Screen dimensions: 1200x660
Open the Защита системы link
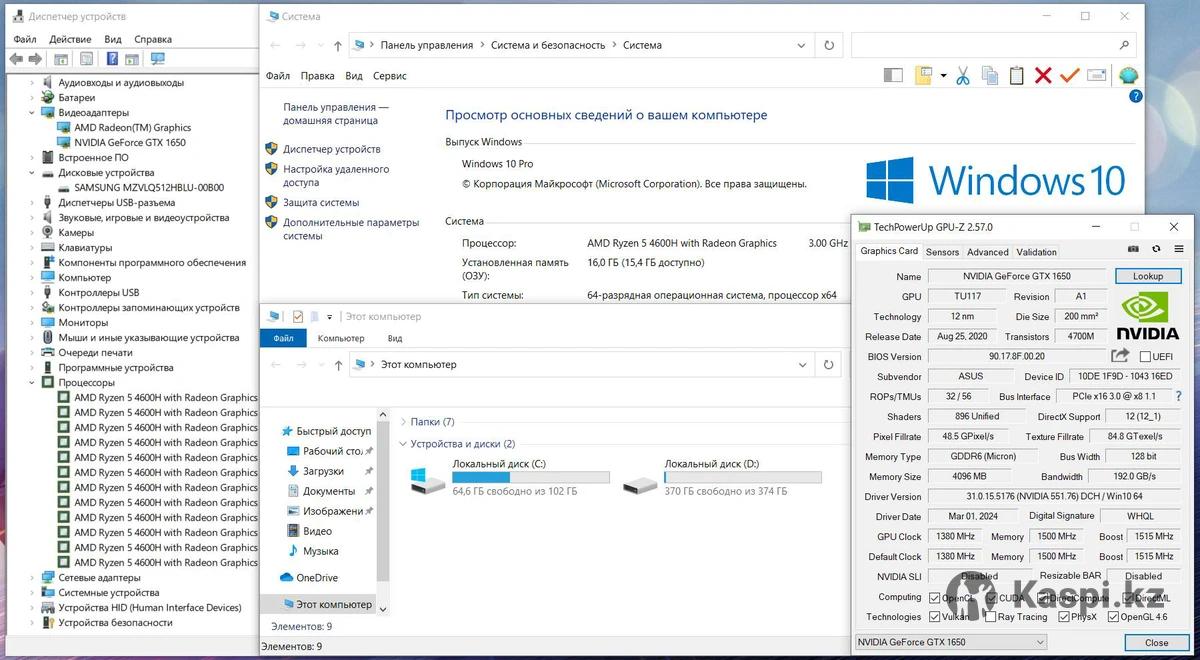[x=320, y=202]
